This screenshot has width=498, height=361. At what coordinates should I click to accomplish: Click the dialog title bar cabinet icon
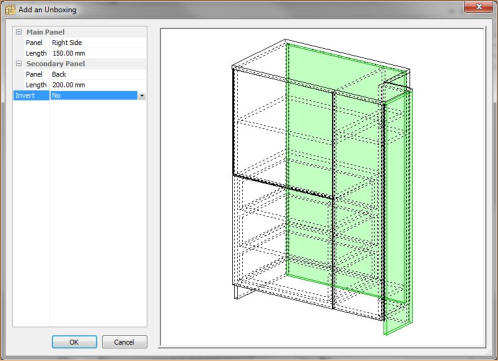click(x=10, y=10)
